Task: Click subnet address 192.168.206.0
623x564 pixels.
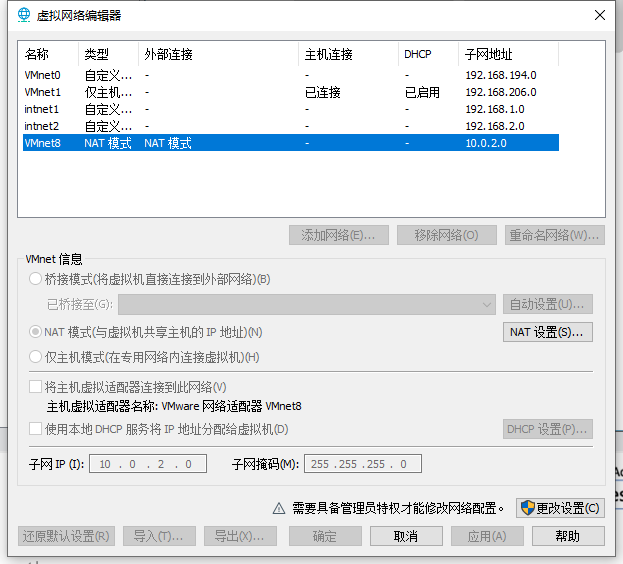Action: (501, 92)
